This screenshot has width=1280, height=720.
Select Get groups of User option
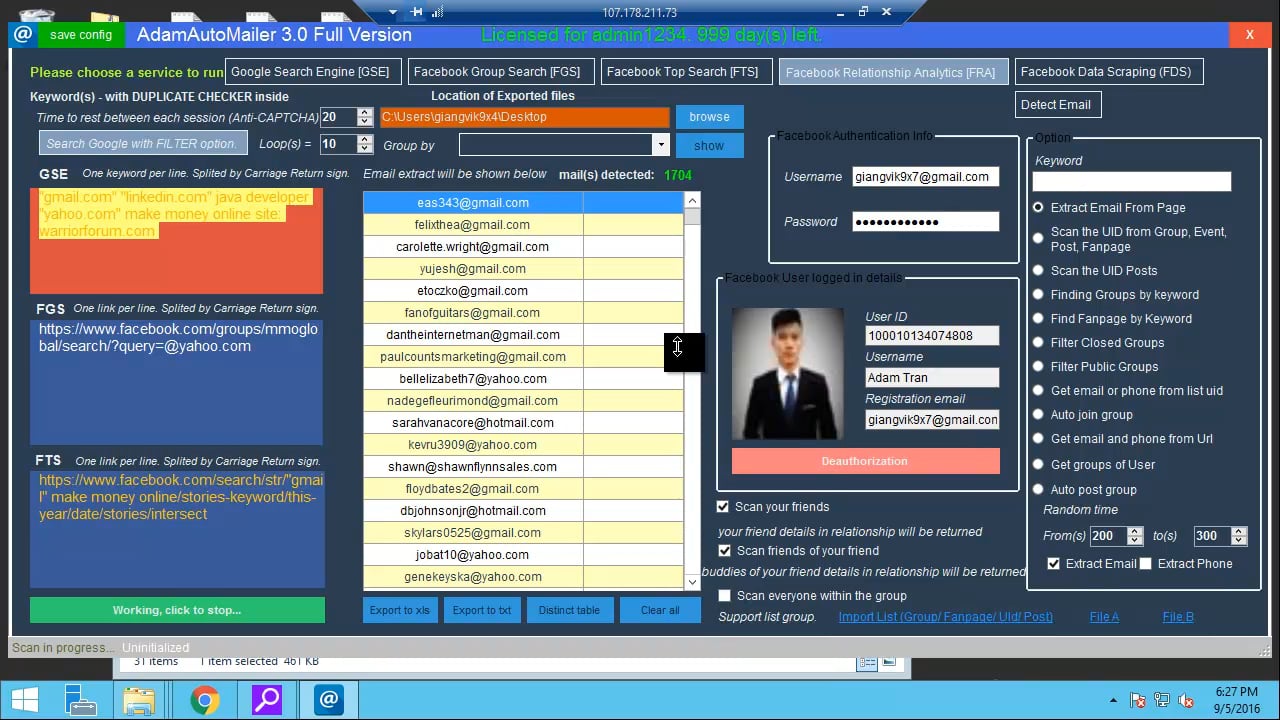click(x=1038, y=464)
